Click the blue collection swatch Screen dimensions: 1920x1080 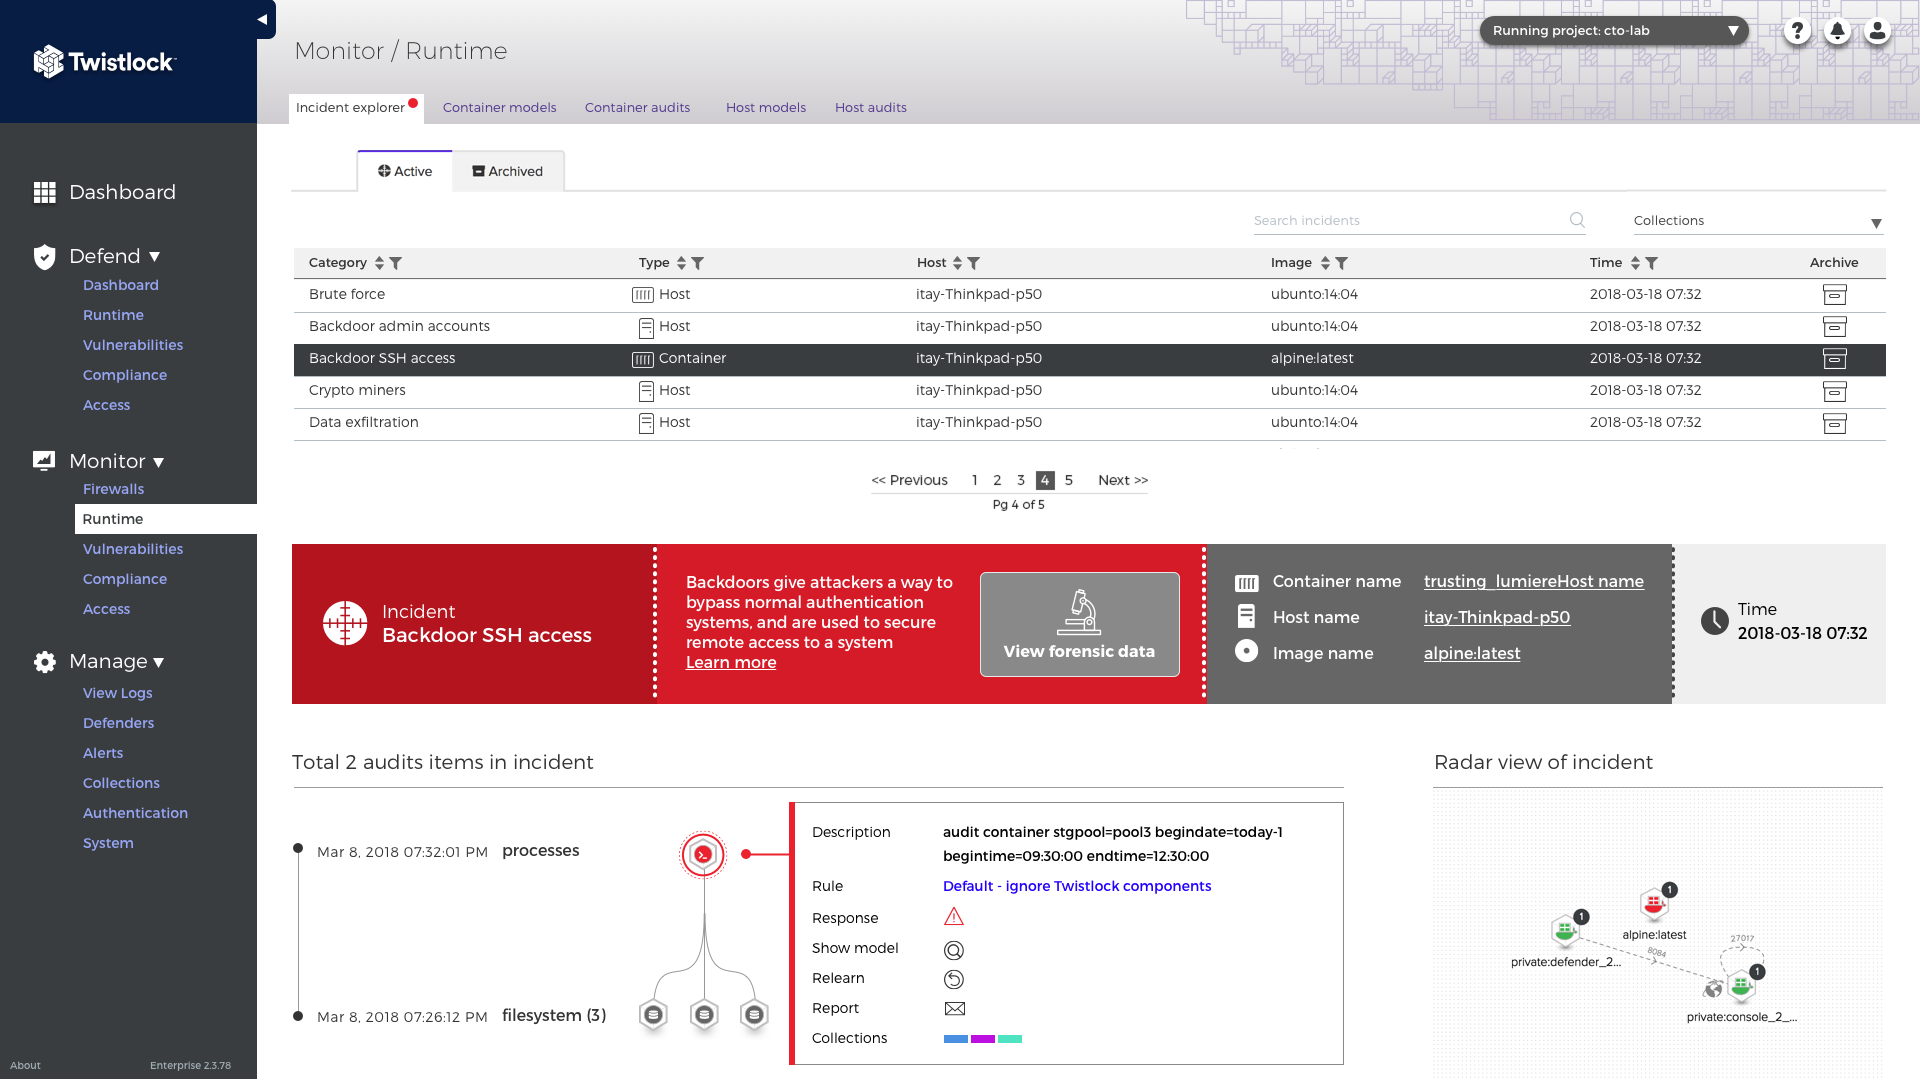(x=955, y=1039)
